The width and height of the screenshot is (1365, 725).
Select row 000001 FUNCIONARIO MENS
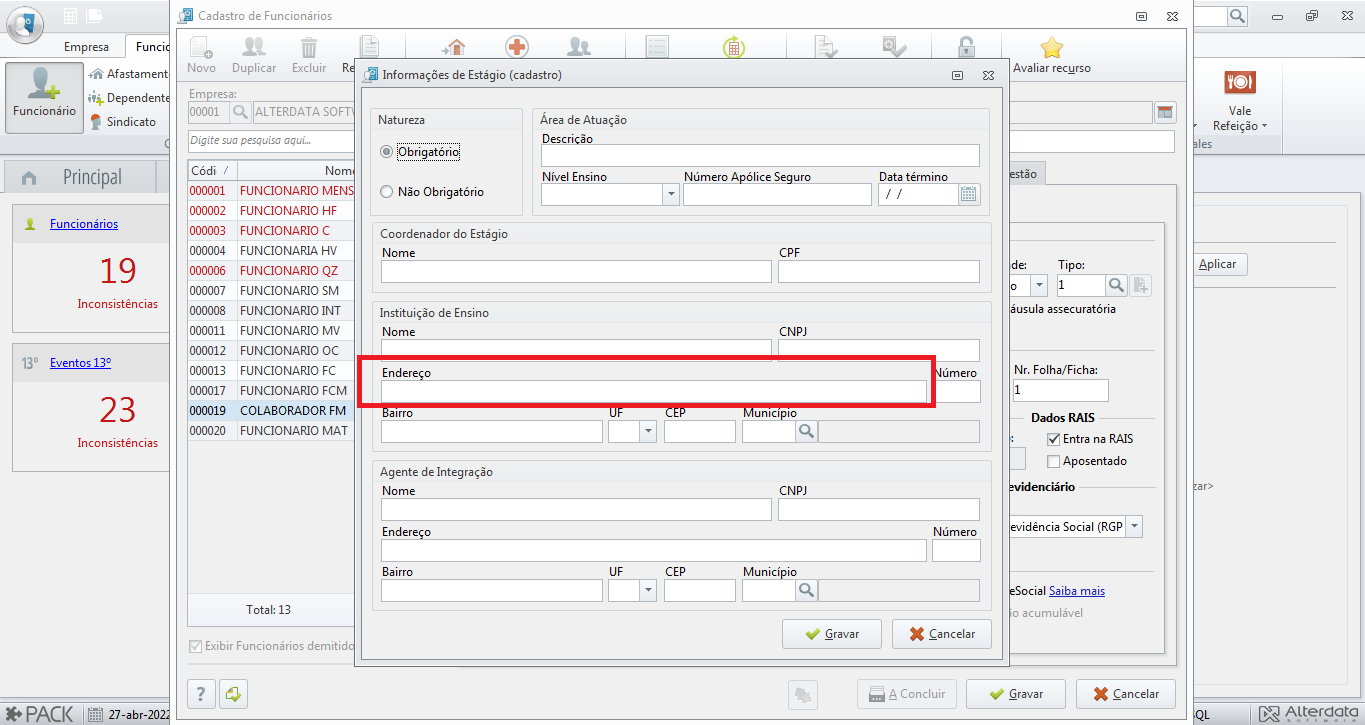coord(271,190)
